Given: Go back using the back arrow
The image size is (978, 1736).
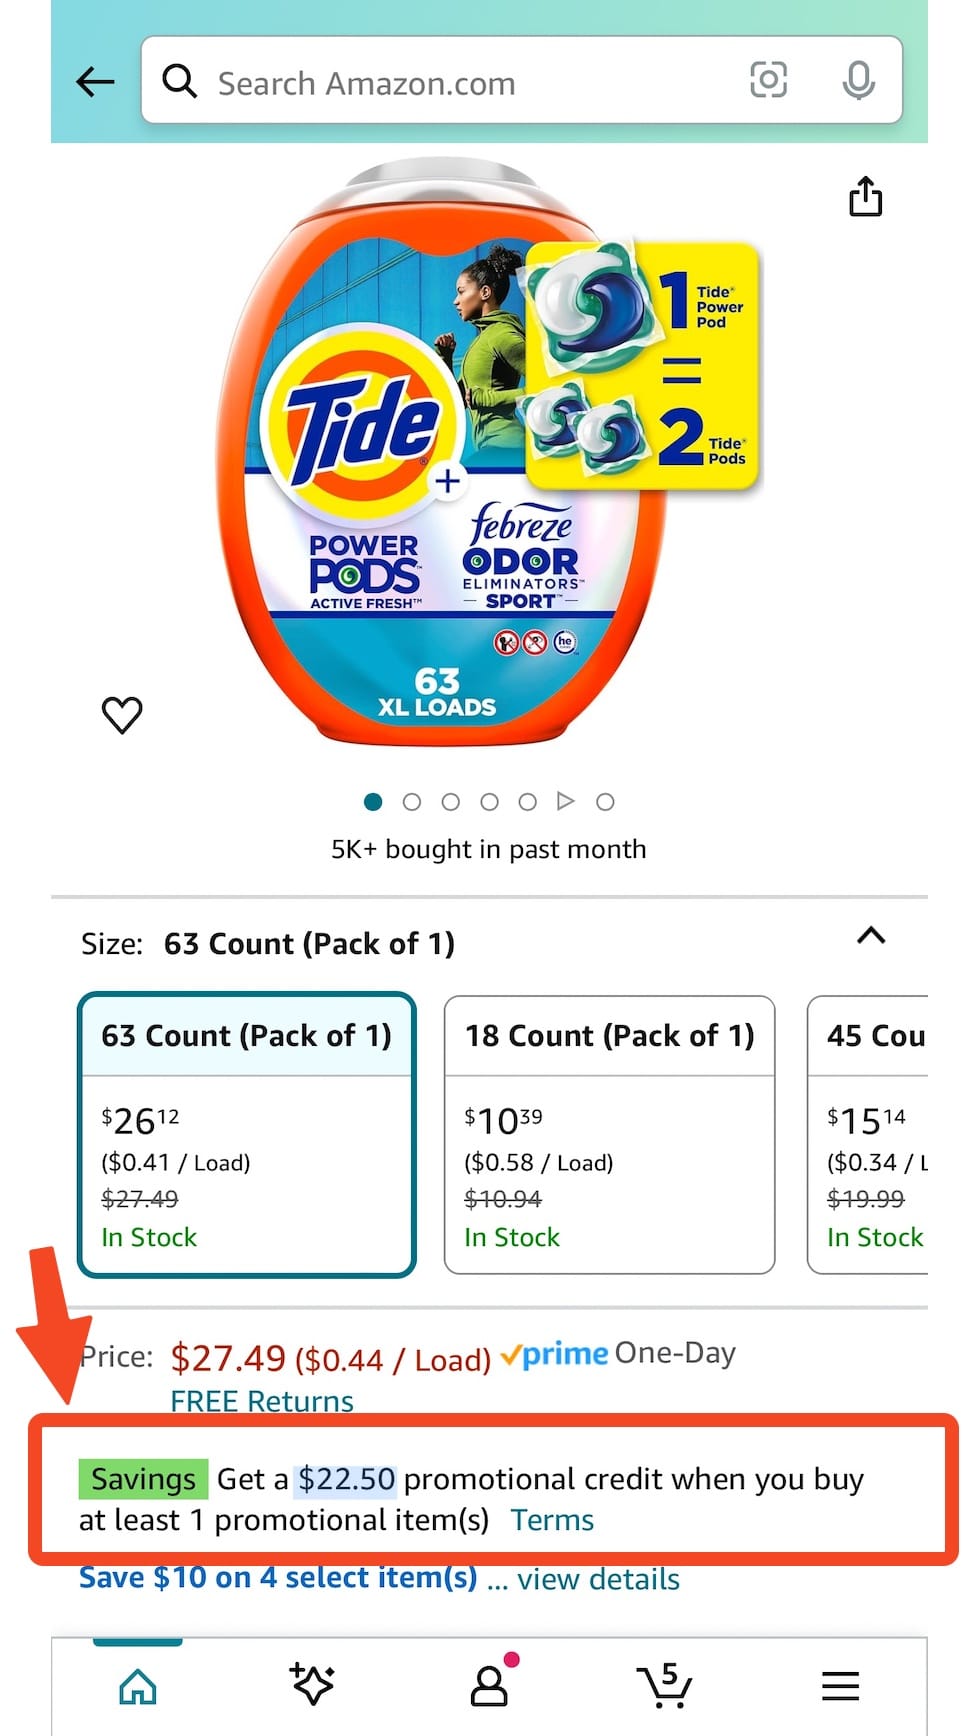Looking at the screenshot, I should (95, 81).
